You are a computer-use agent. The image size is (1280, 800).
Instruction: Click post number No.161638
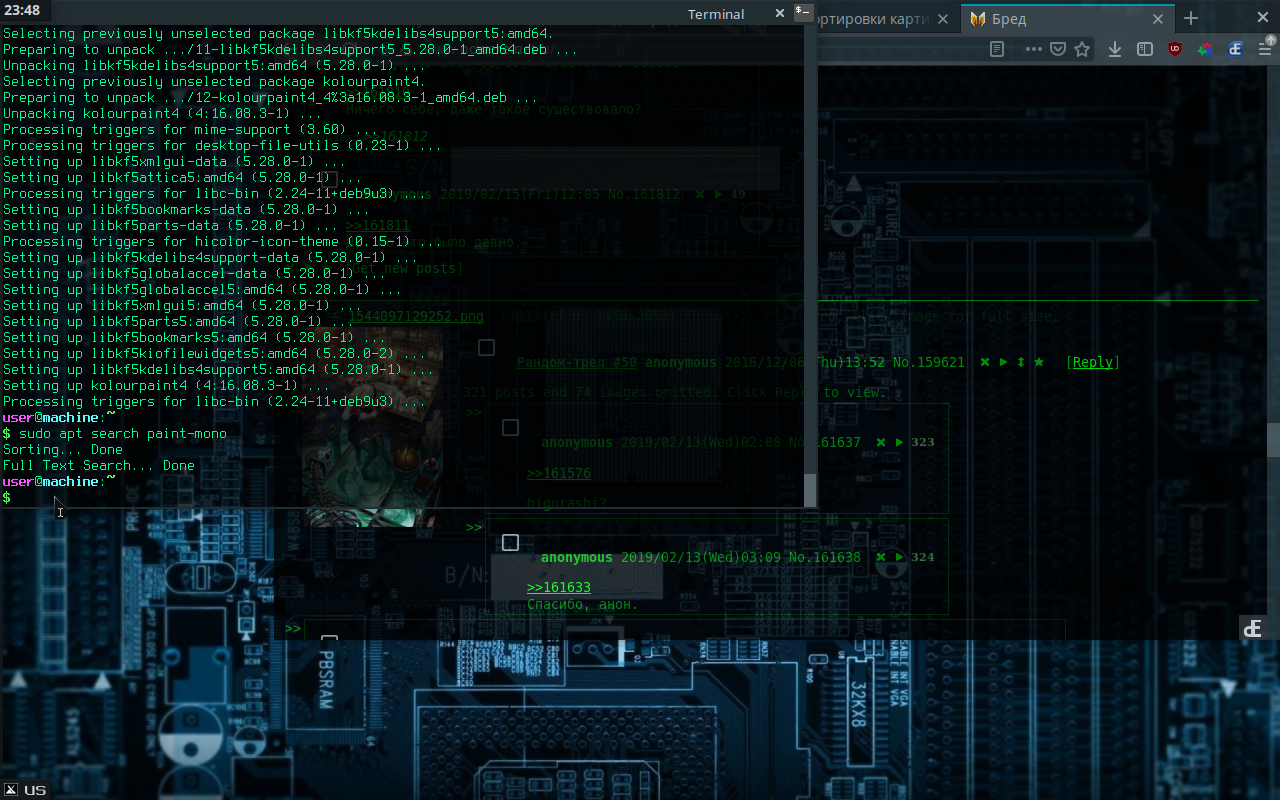[825, 557]
